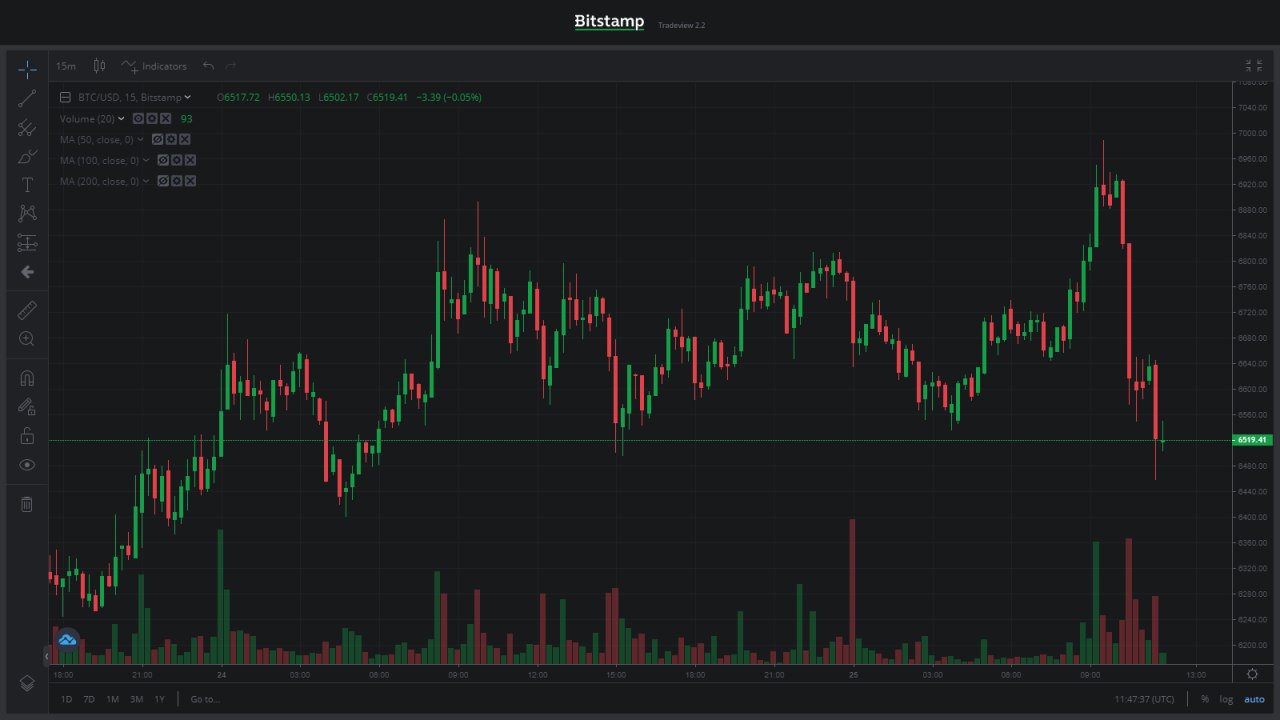The height and width of the screenshot is (720, 1280).
Task: Select the trend line drawing tool
Action: point(27,97)
